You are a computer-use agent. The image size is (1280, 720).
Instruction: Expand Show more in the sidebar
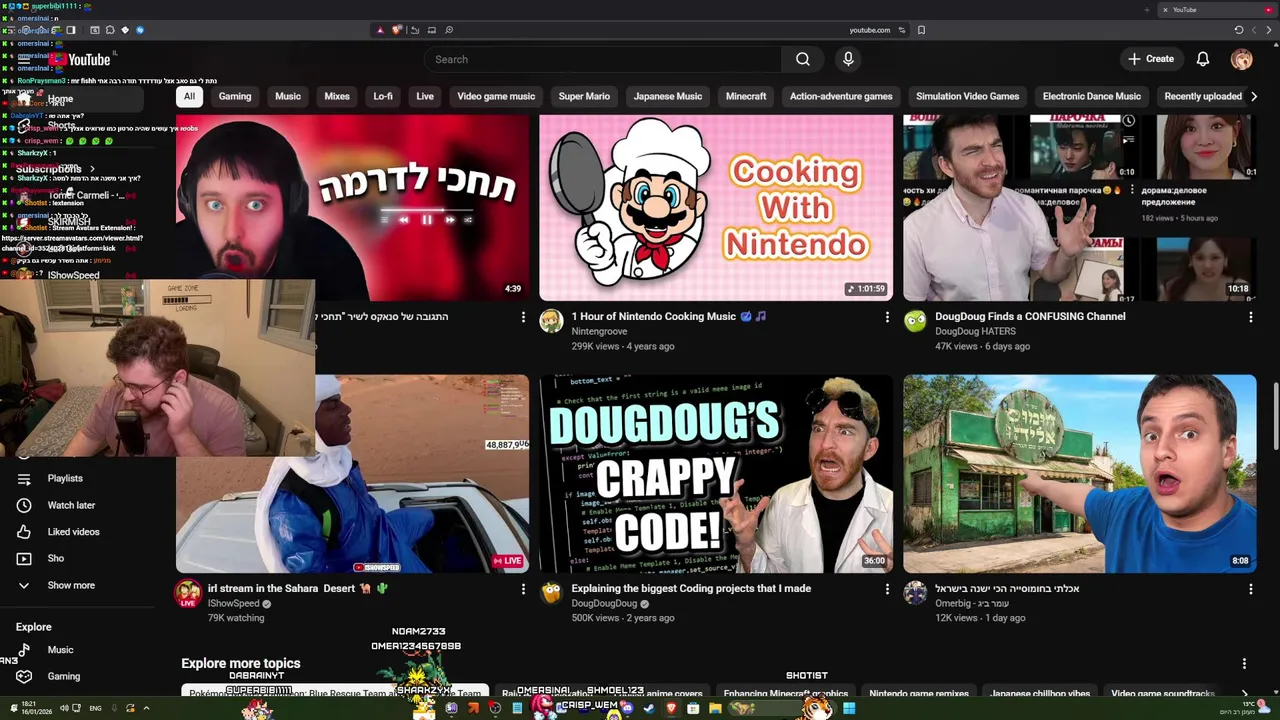[71, 585]
